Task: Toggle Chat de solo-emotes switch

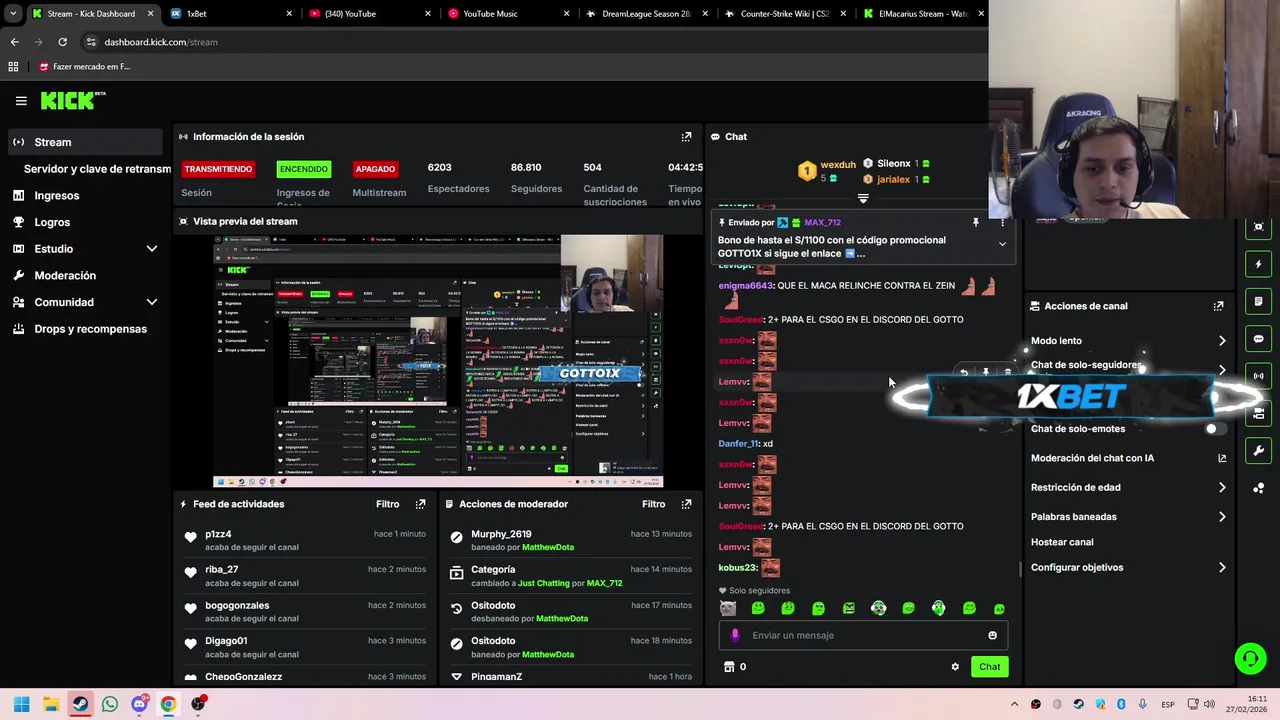Action: point(1214,429)
